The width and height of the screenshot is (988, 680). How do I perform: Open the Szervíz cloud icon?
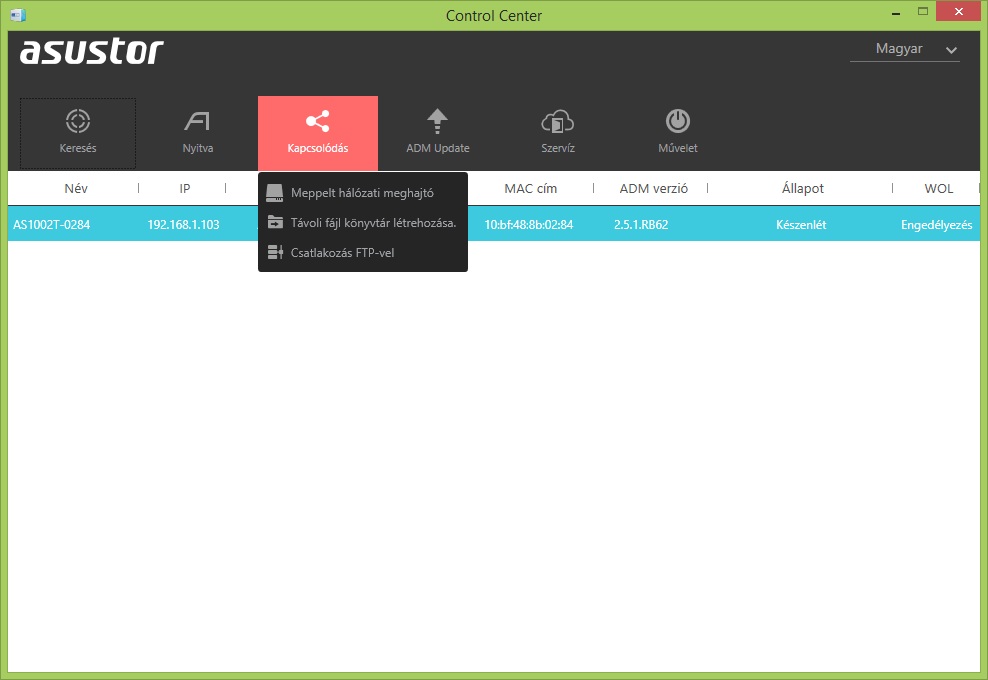point(558,121)
